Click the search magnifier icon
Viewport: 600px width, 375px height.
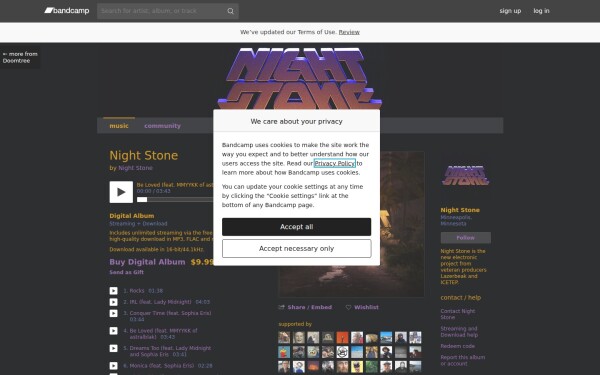point(230,11)
